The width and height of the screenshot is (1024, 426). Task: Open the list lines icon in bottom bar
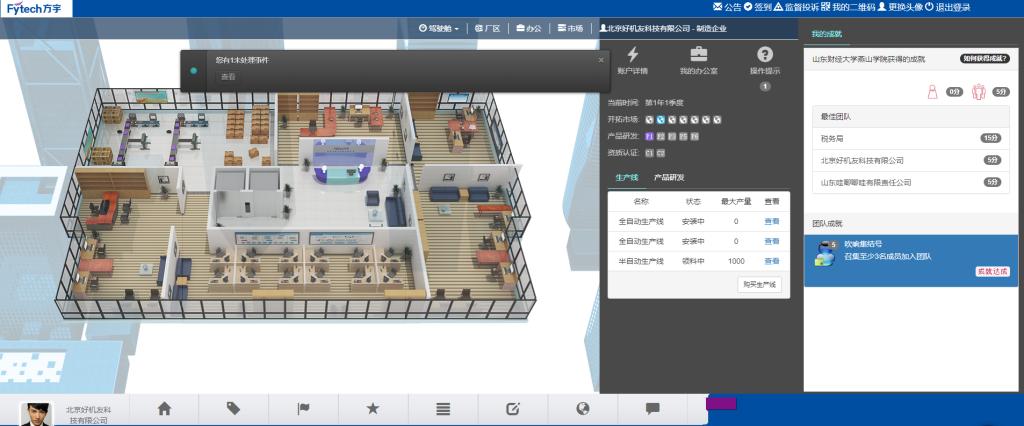click(443, 408)
